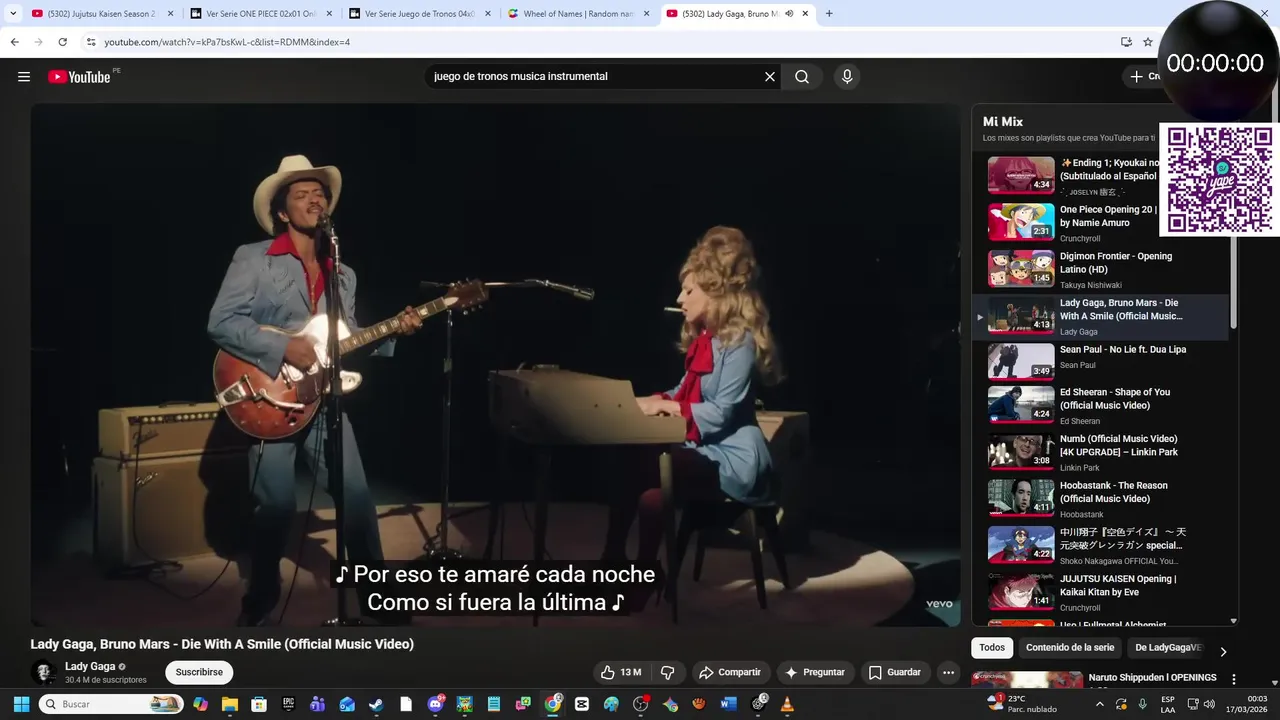The width and height of the screenshot is (1280, 720).
Task: Open VLC media player from taskbar
Action: click(x=787, y=704)
